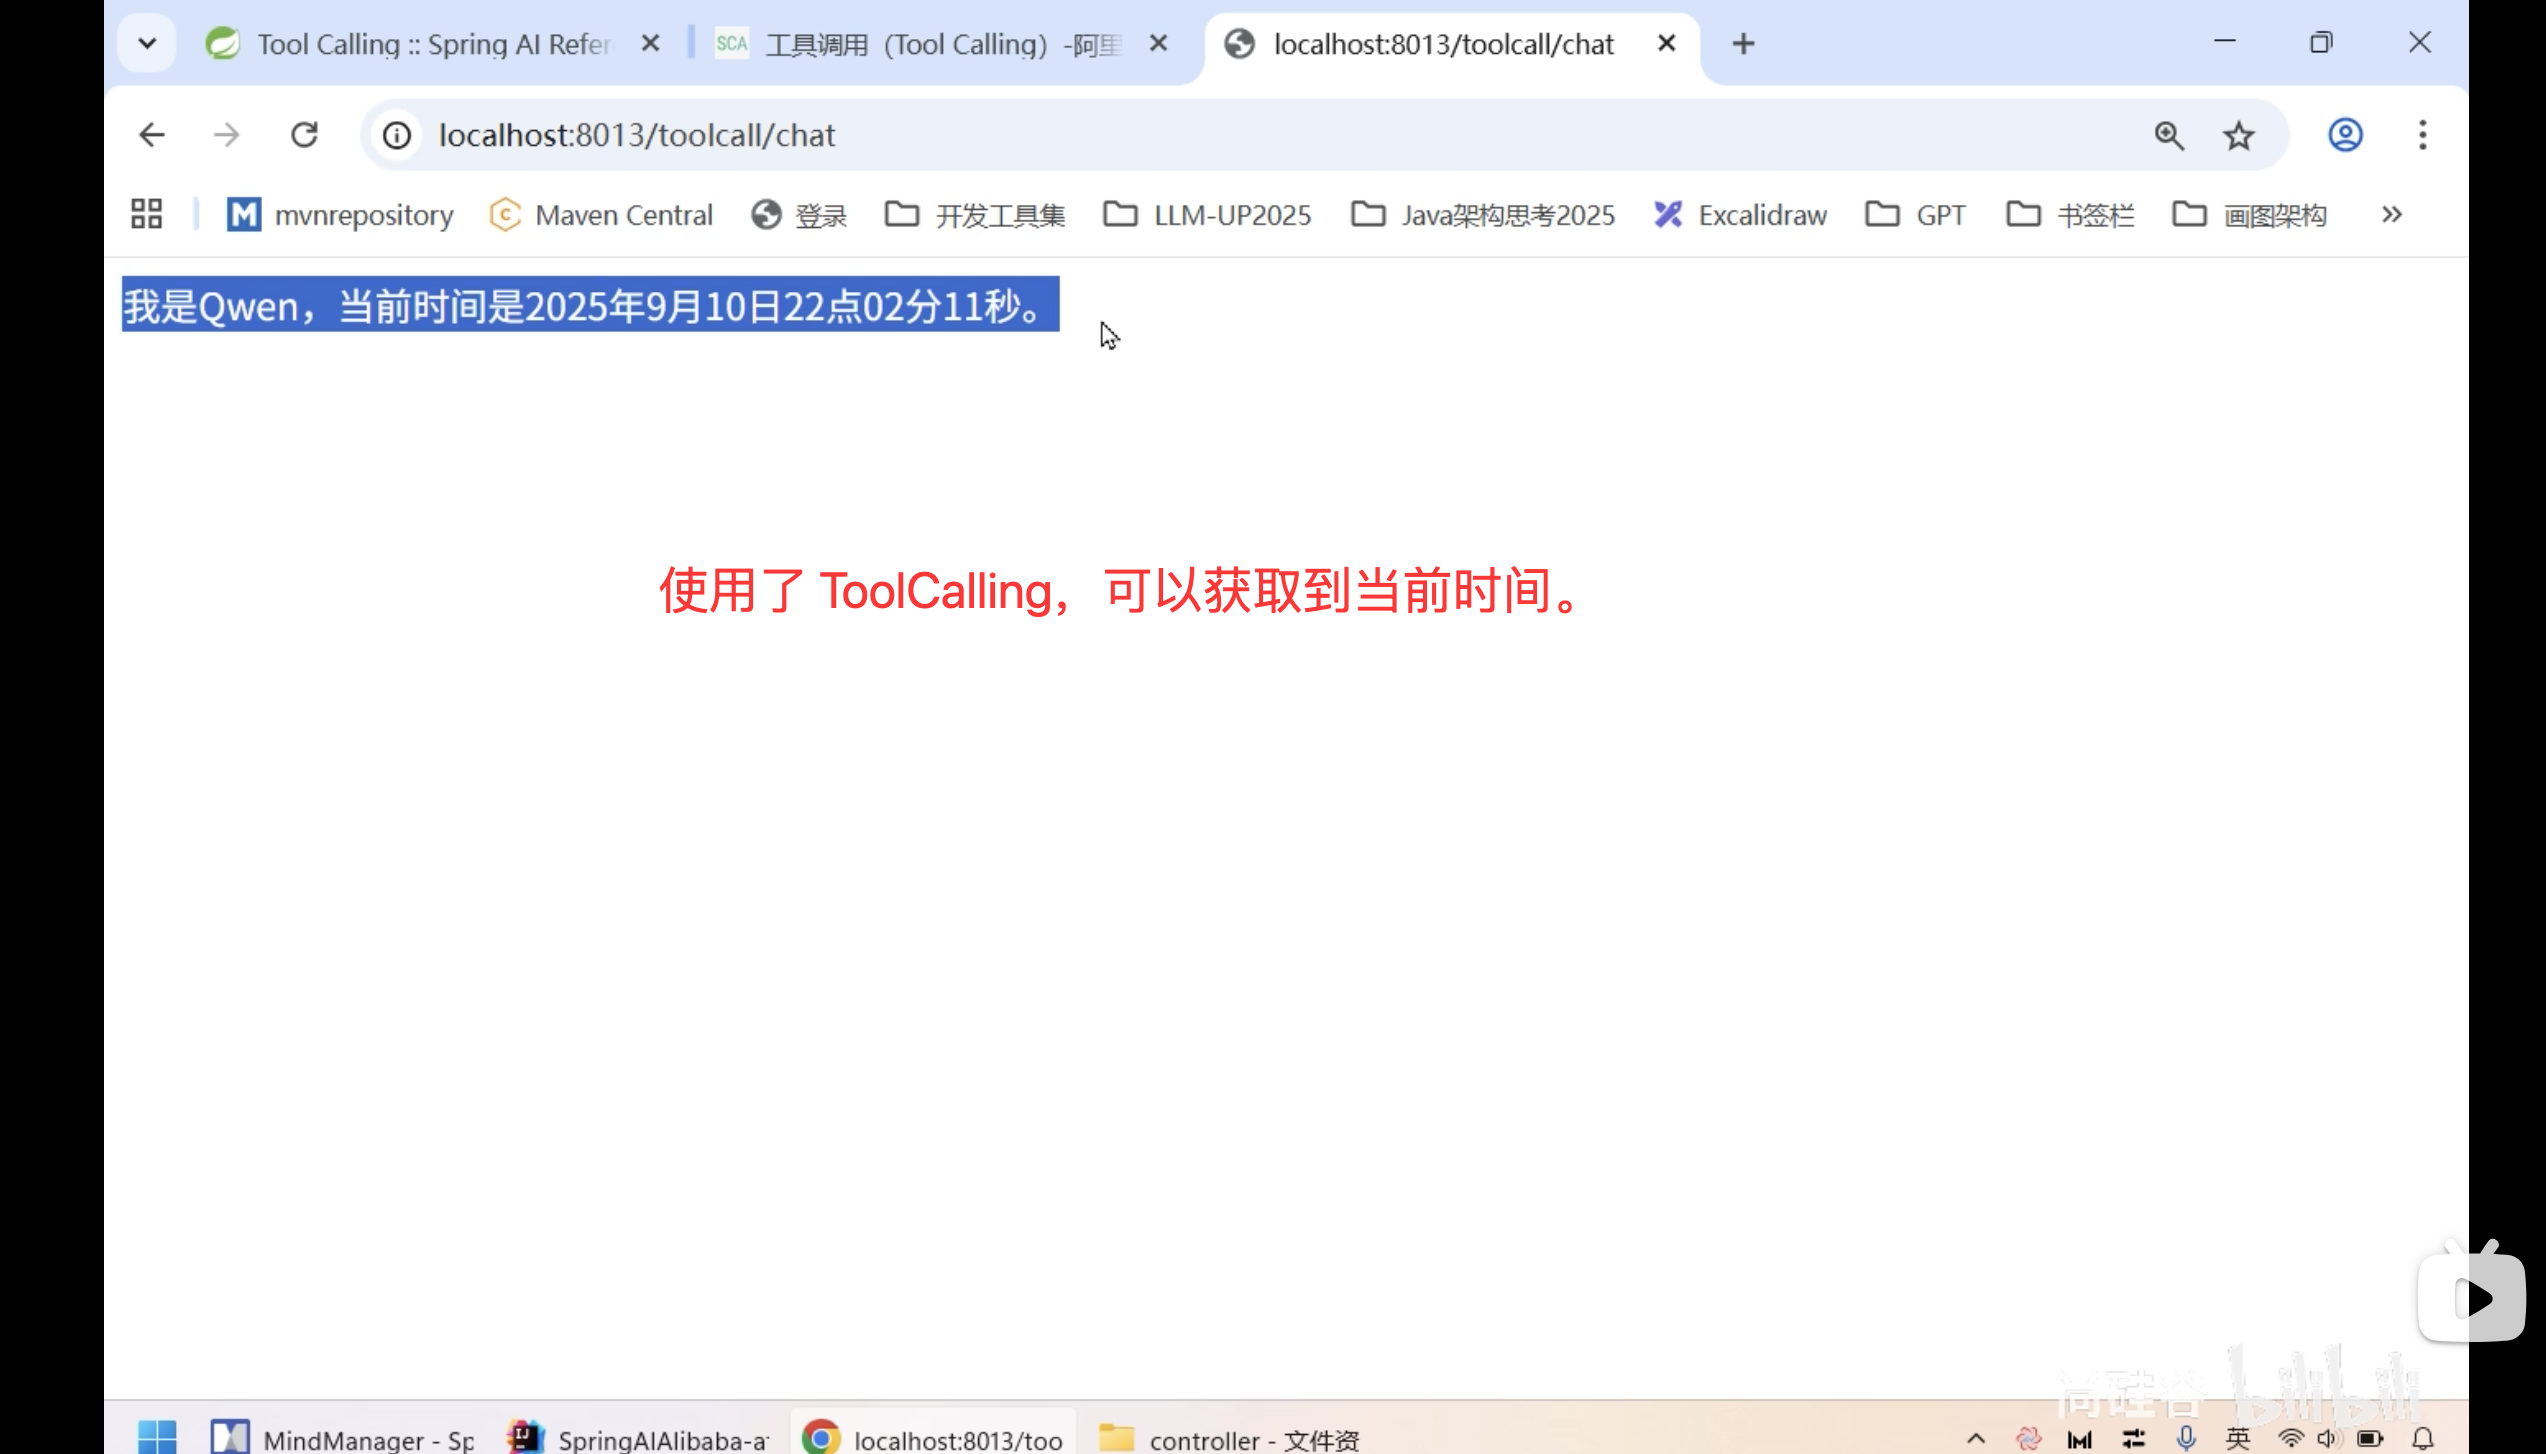Open the bookmarks apps grid icon
Image resolution: width=2546 pixels, height=1454 pixels.
click(x=145, y=213)
